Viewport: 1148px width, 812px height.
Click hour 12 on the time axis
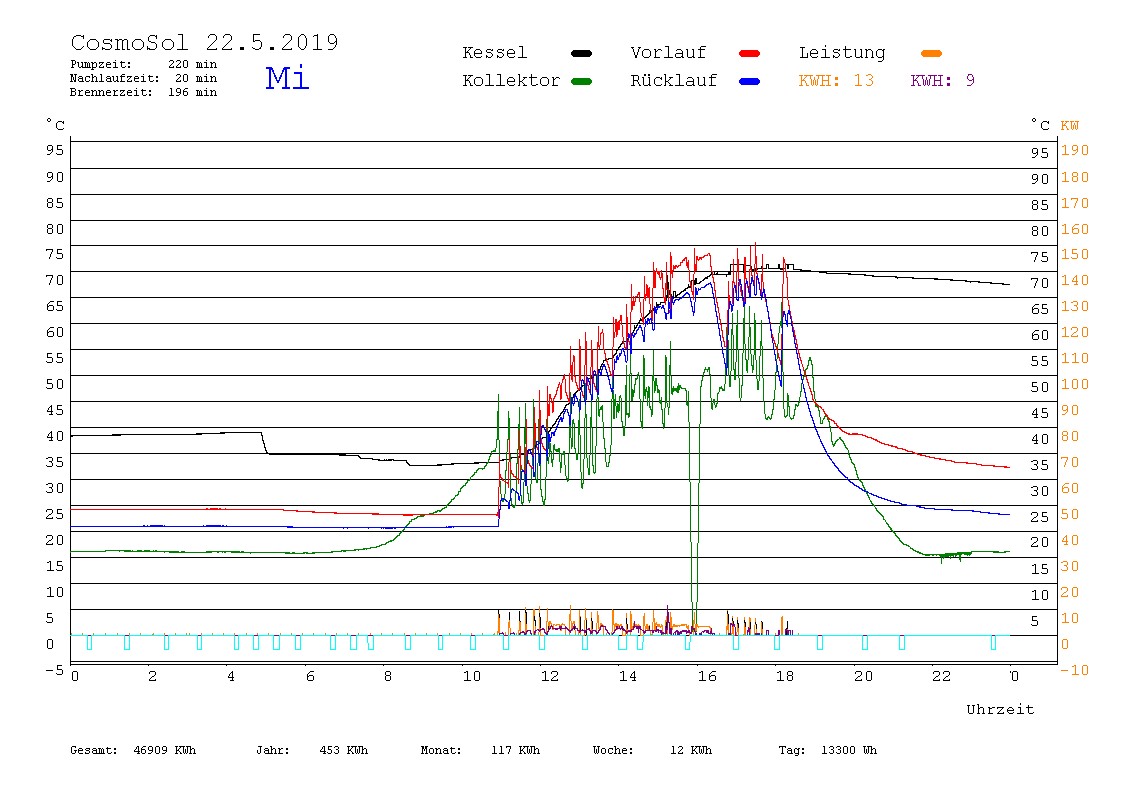(x=550, y=677)
